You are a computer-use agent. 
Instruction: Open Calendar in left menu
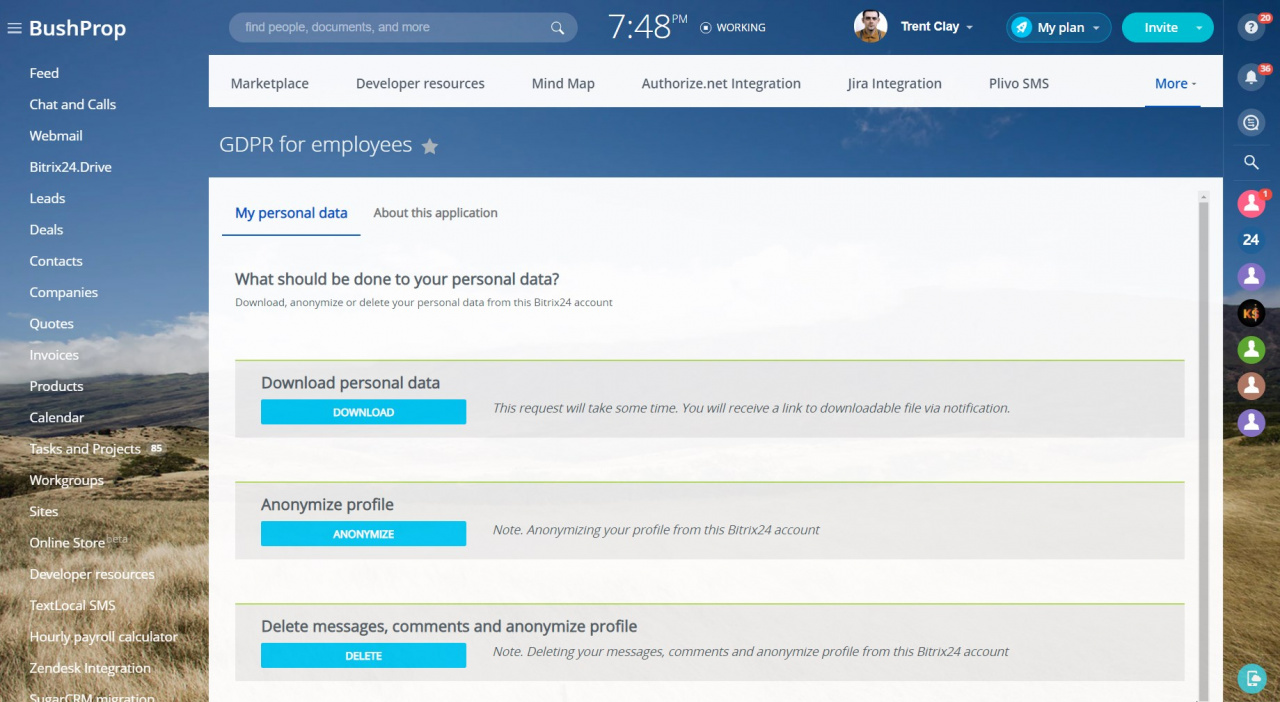pos(57,417)
